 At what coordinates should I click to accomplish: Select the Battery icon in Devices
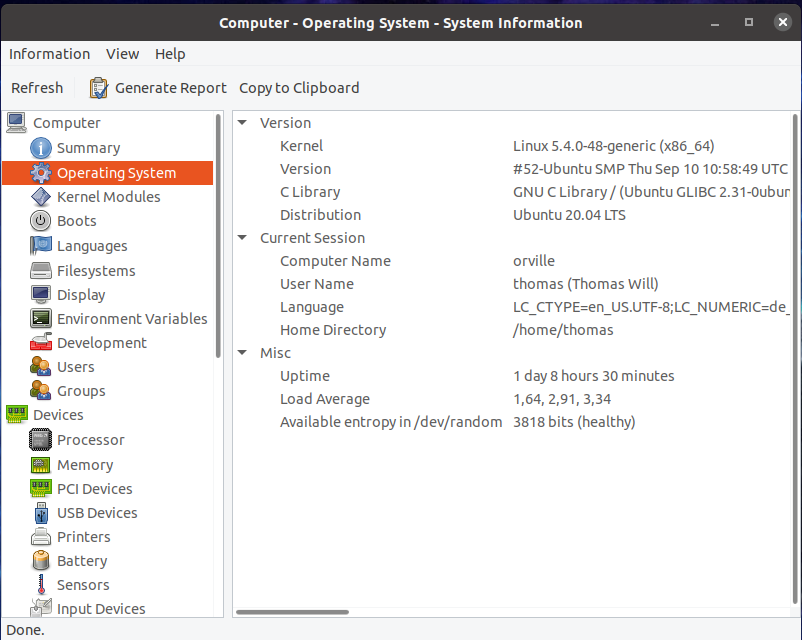(x=41, y=561)
